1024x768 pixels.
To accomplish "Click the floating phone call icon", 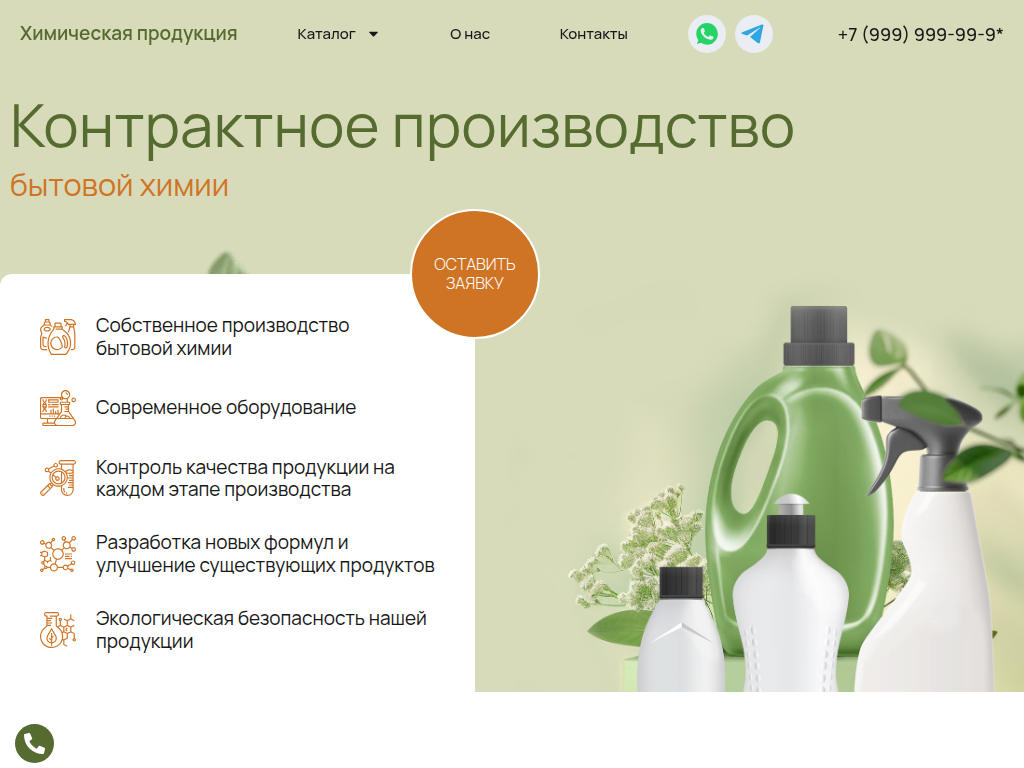I will tap(36, 743).
